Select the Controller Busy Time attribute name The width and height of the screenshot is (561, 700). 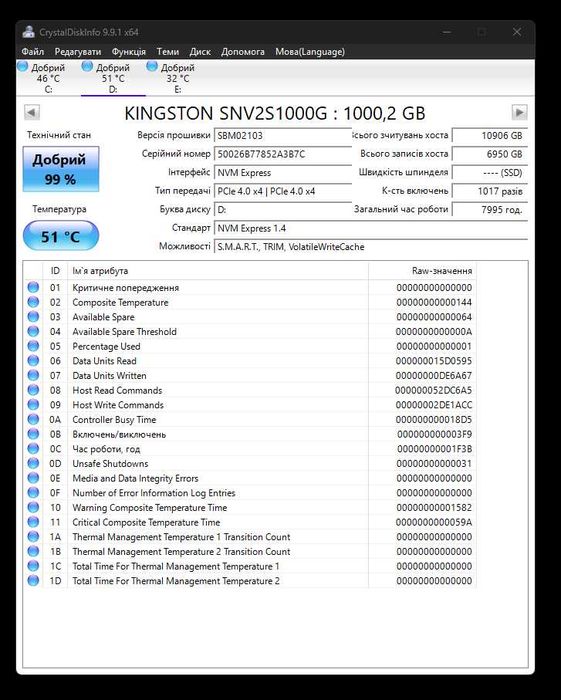pos(114,420)
